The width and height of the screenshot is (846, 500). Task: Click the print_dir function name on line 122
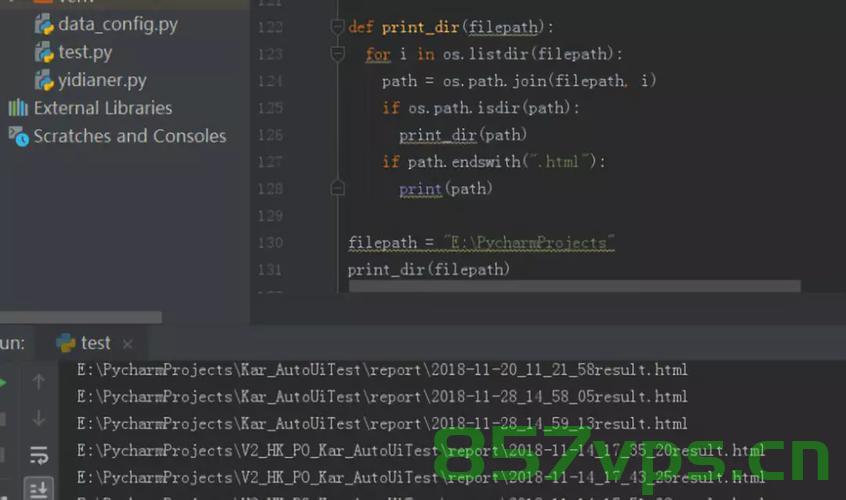pos(420,27)
